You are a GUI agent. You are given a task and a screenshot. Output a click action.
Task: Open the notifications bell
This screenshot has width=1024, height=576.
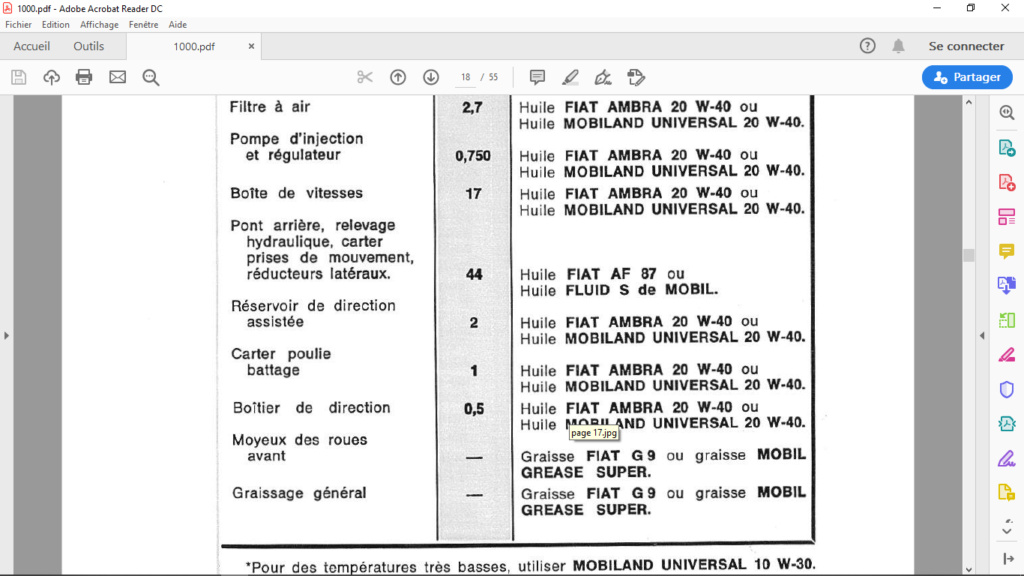899,46
